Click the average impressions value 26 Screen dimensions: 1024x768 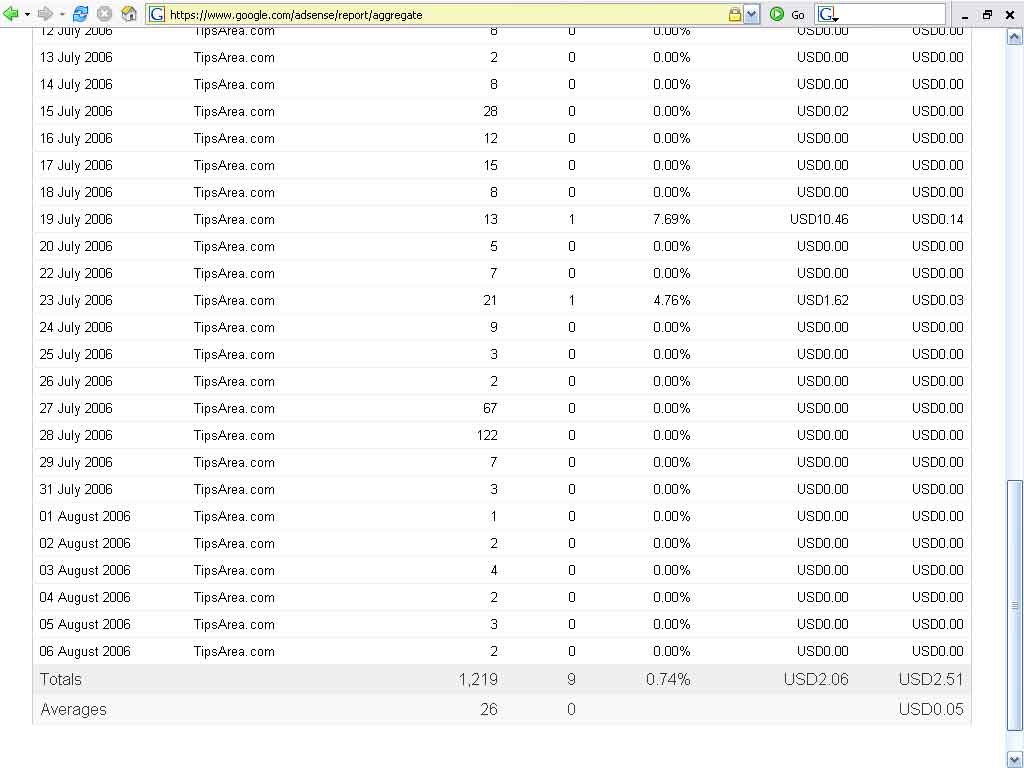pos(488,709)
